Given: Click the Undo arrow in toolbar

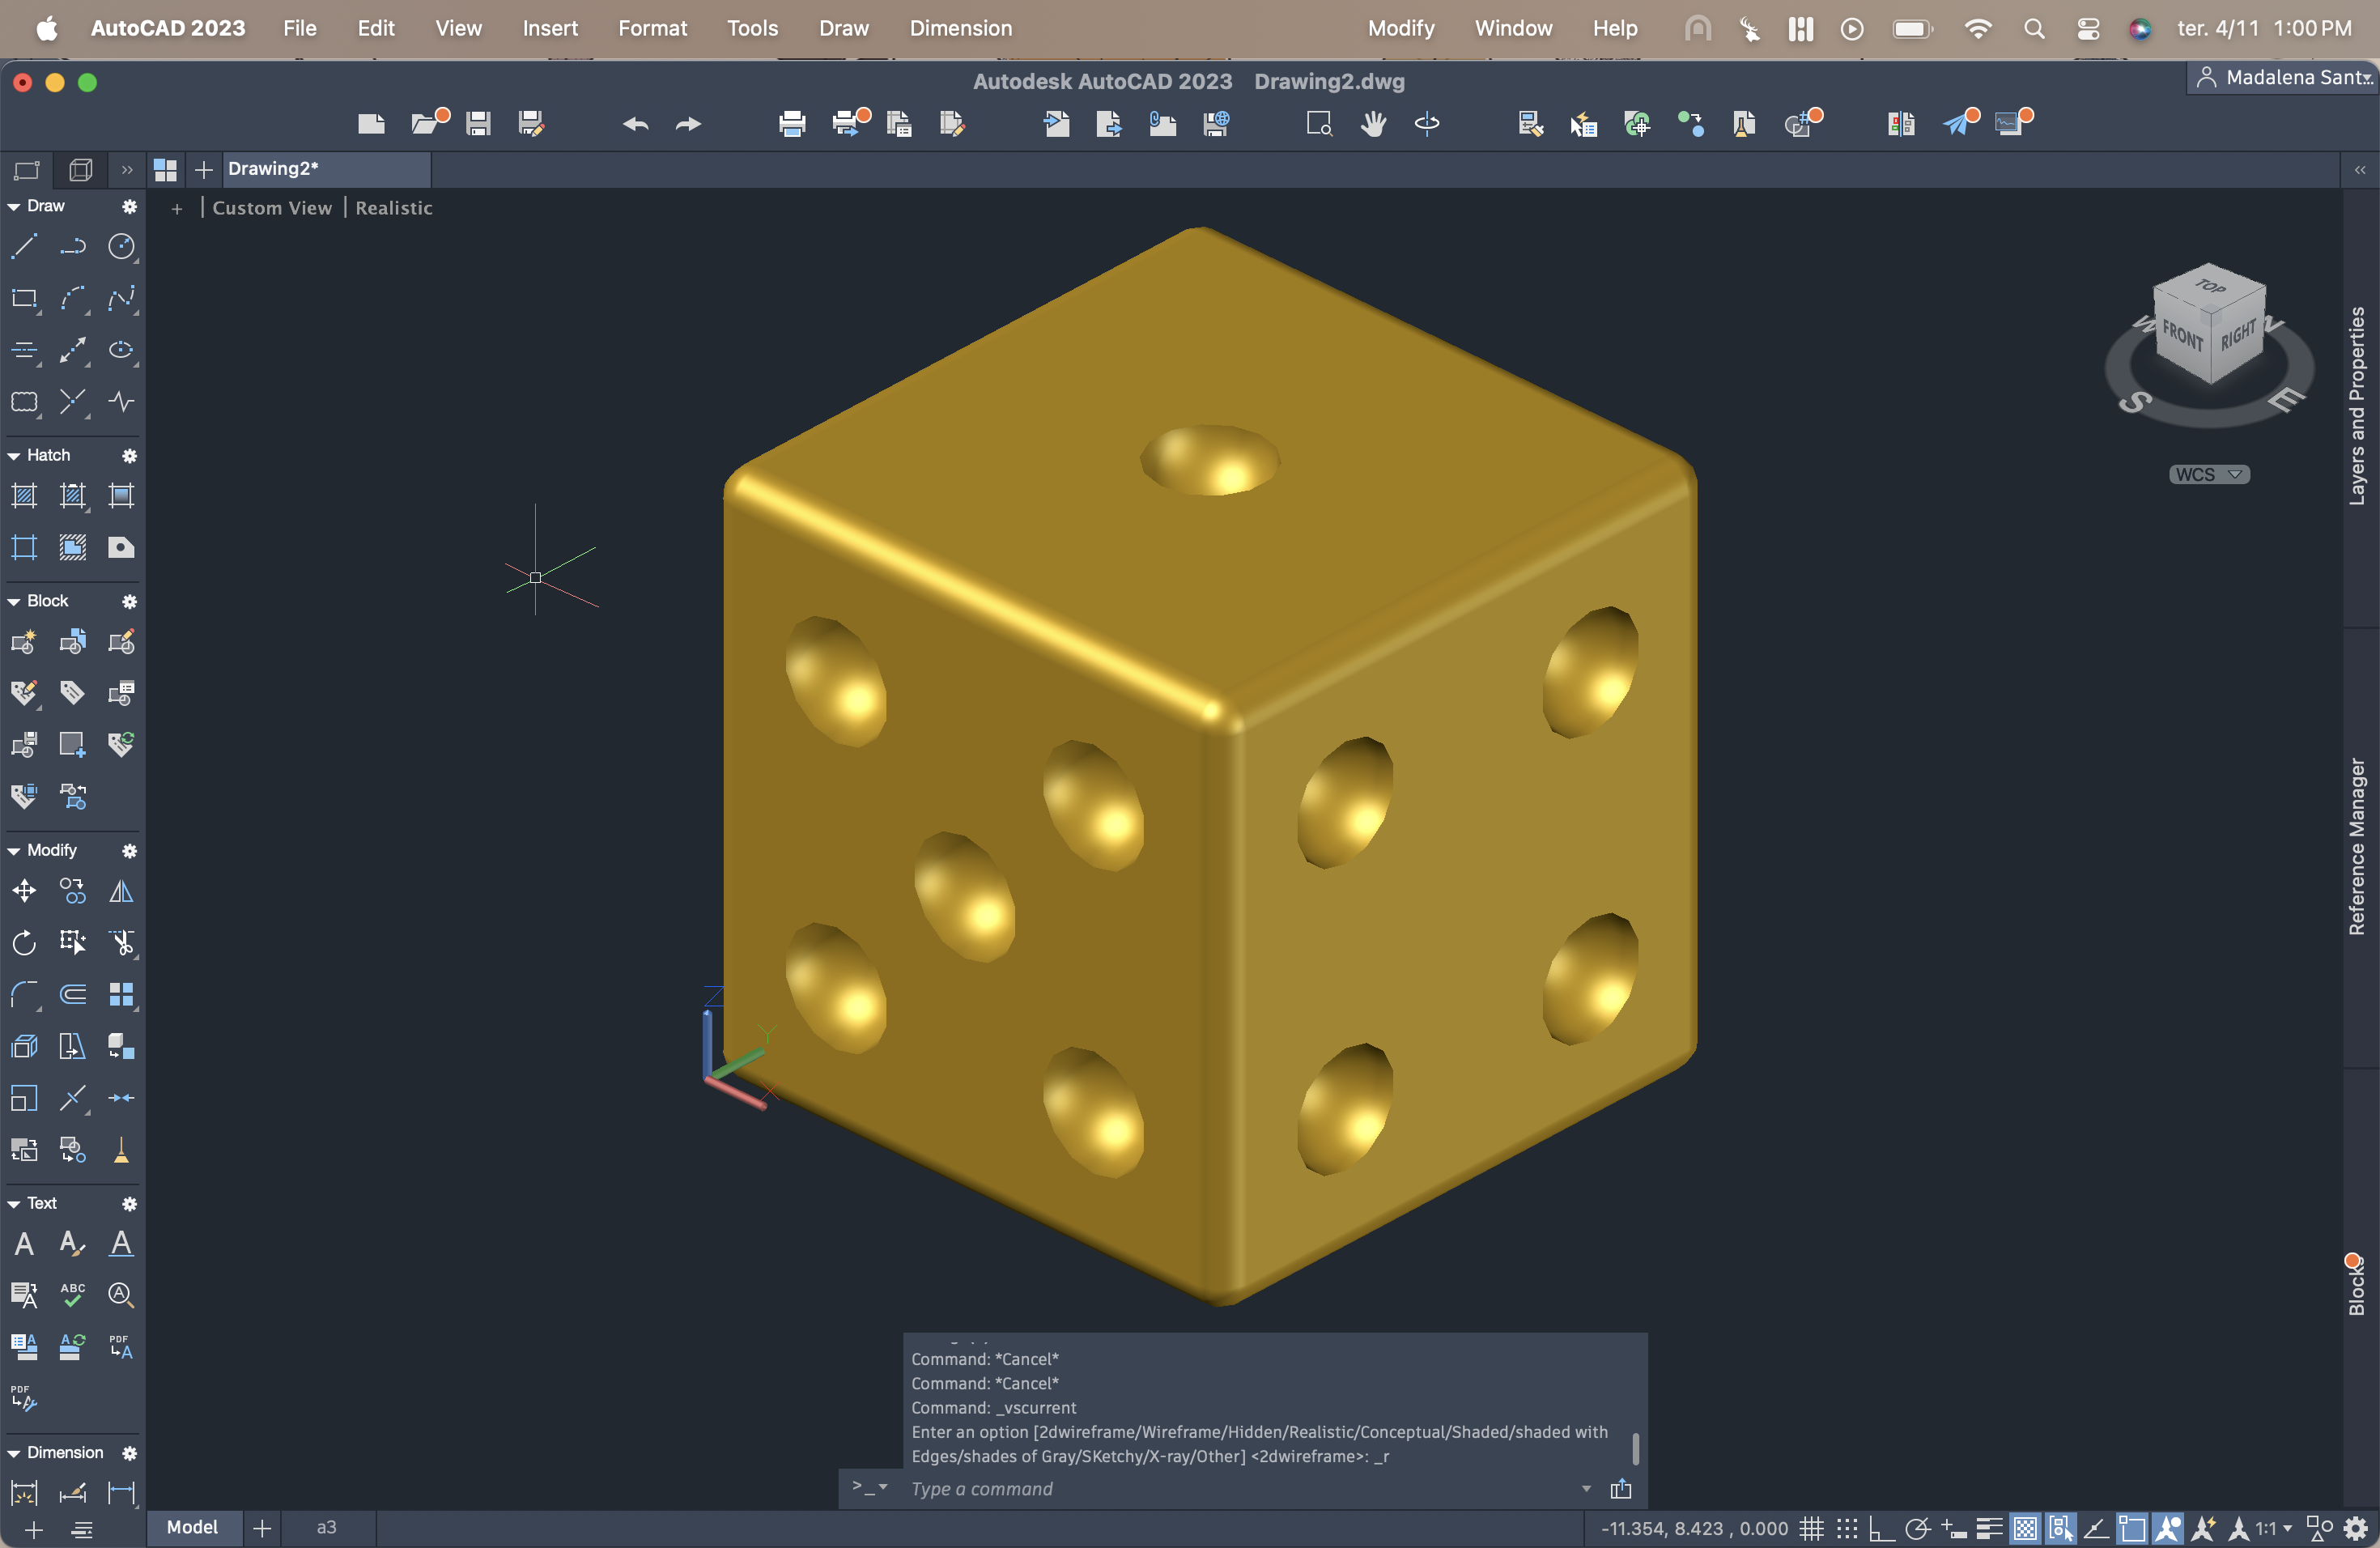Looking at the screenshot, I should (x=635, y=123).
